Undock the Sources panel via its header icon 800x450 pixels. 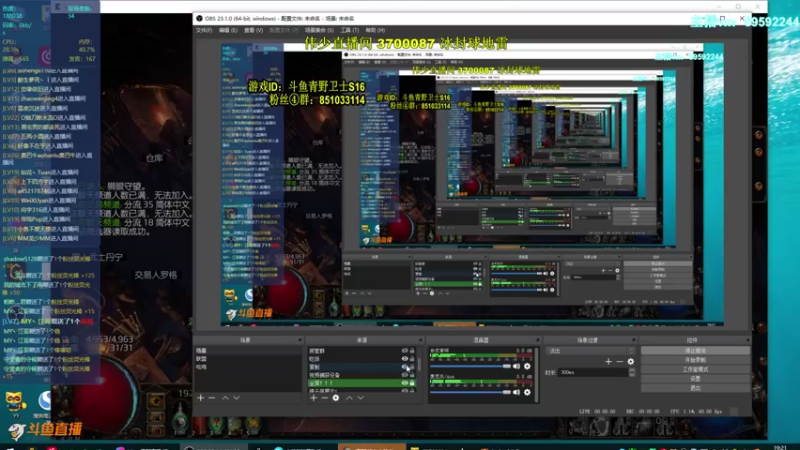pyautogui.click(x=420, y=340)
